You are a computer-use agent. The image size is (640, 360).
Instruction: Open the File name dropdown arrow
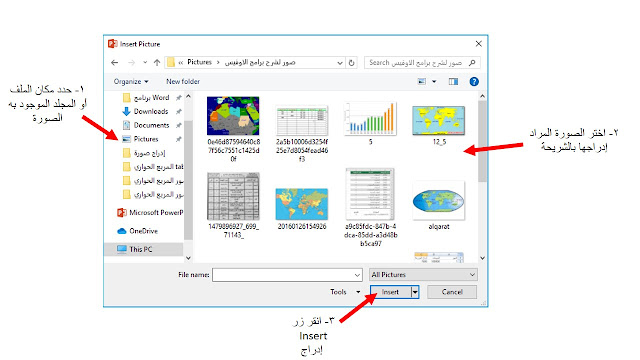358,275
